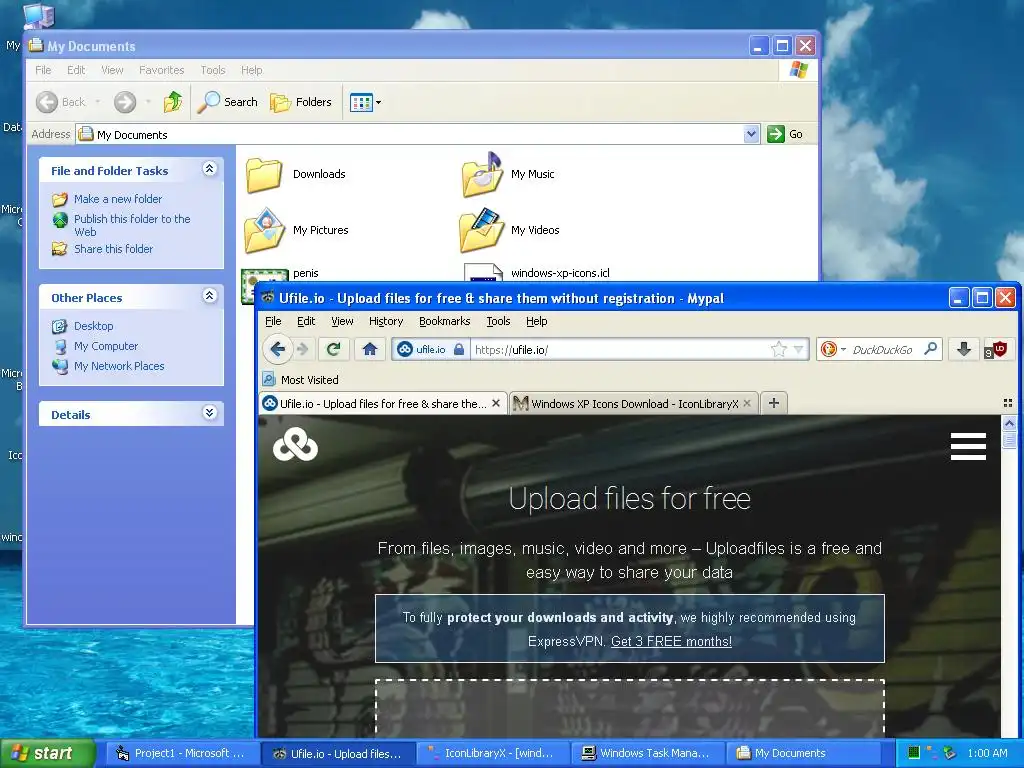Reload the ufile.io page
Image resolution: width=1024 pixels, height=768 pixels.
[334, 349]
